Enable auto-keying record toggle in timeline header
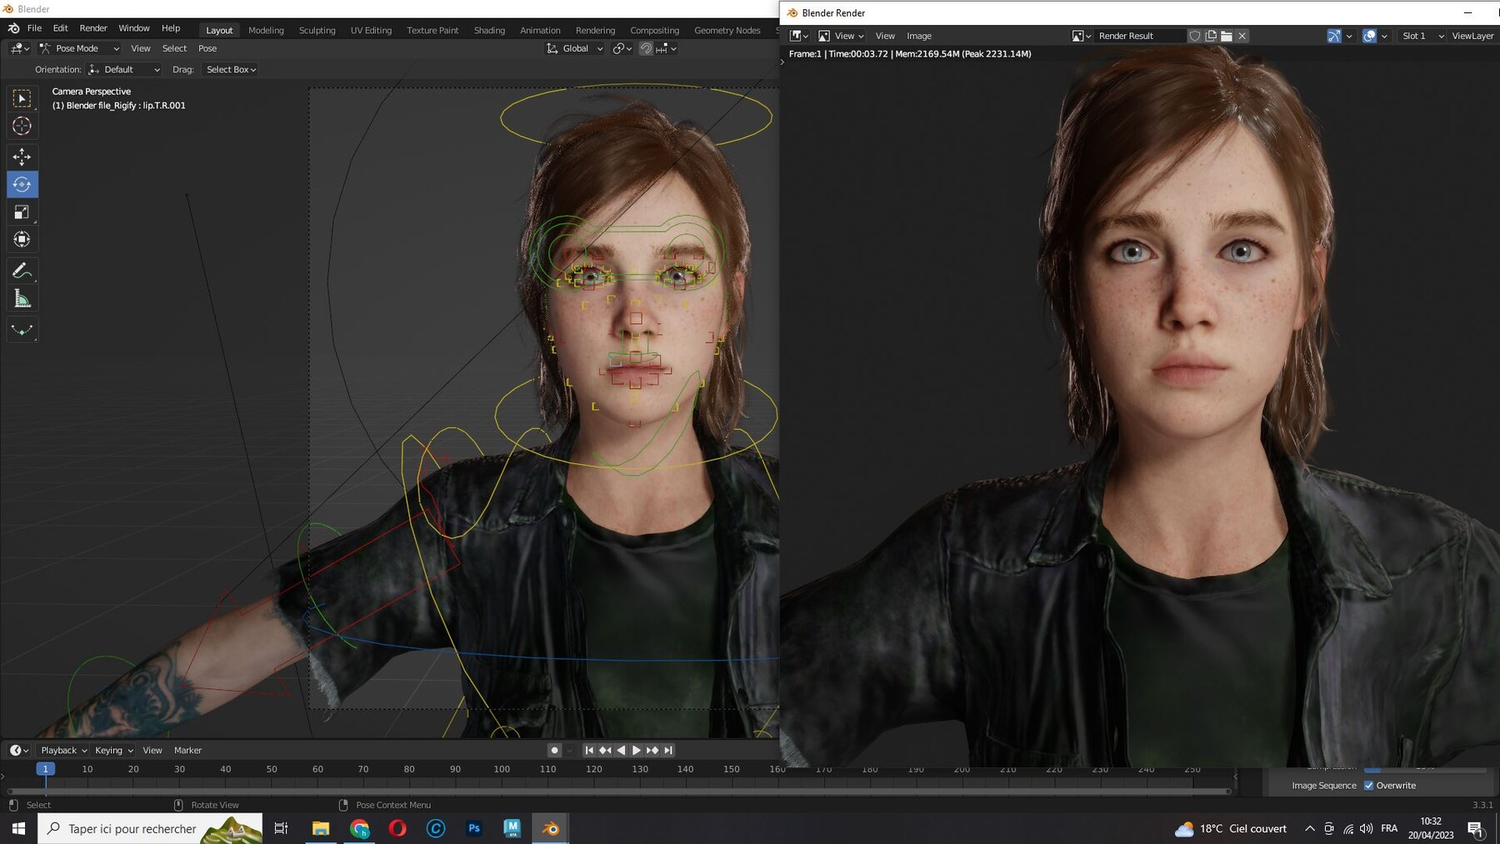This screenshot has height=844, width=1500. pyautogui.click(x=553, y=749)
